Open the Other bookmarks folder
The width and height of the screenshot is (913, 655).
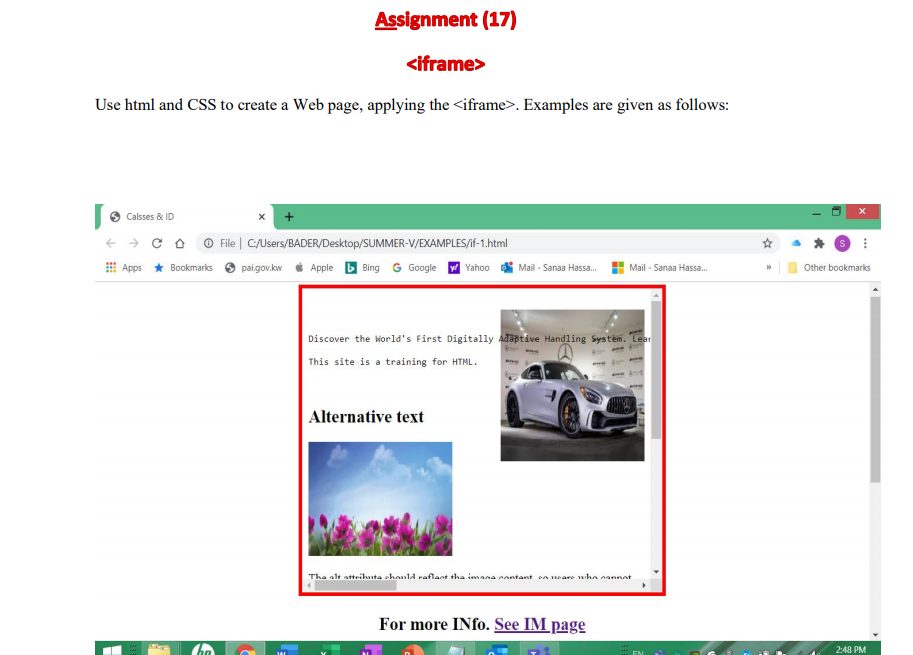point(829,268)
